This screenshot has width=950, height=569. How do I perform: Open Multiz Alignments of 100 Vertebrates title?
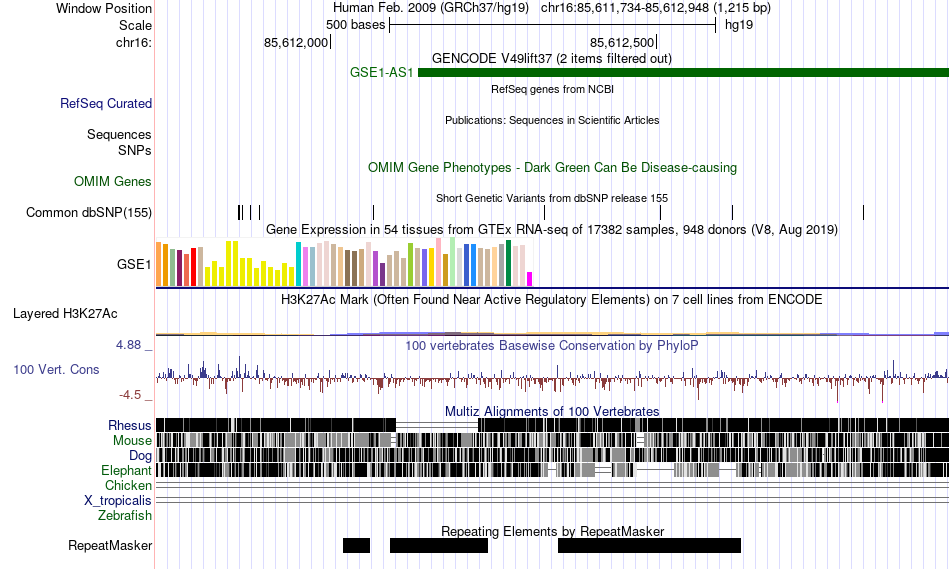coord(552,411)
